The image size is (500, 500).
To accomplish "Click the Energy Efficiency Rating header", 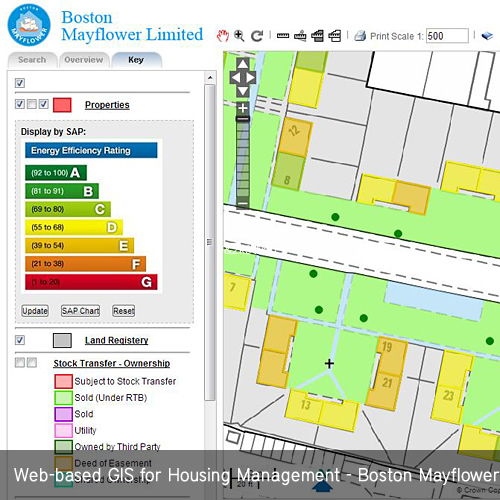I will pos(91,150).
